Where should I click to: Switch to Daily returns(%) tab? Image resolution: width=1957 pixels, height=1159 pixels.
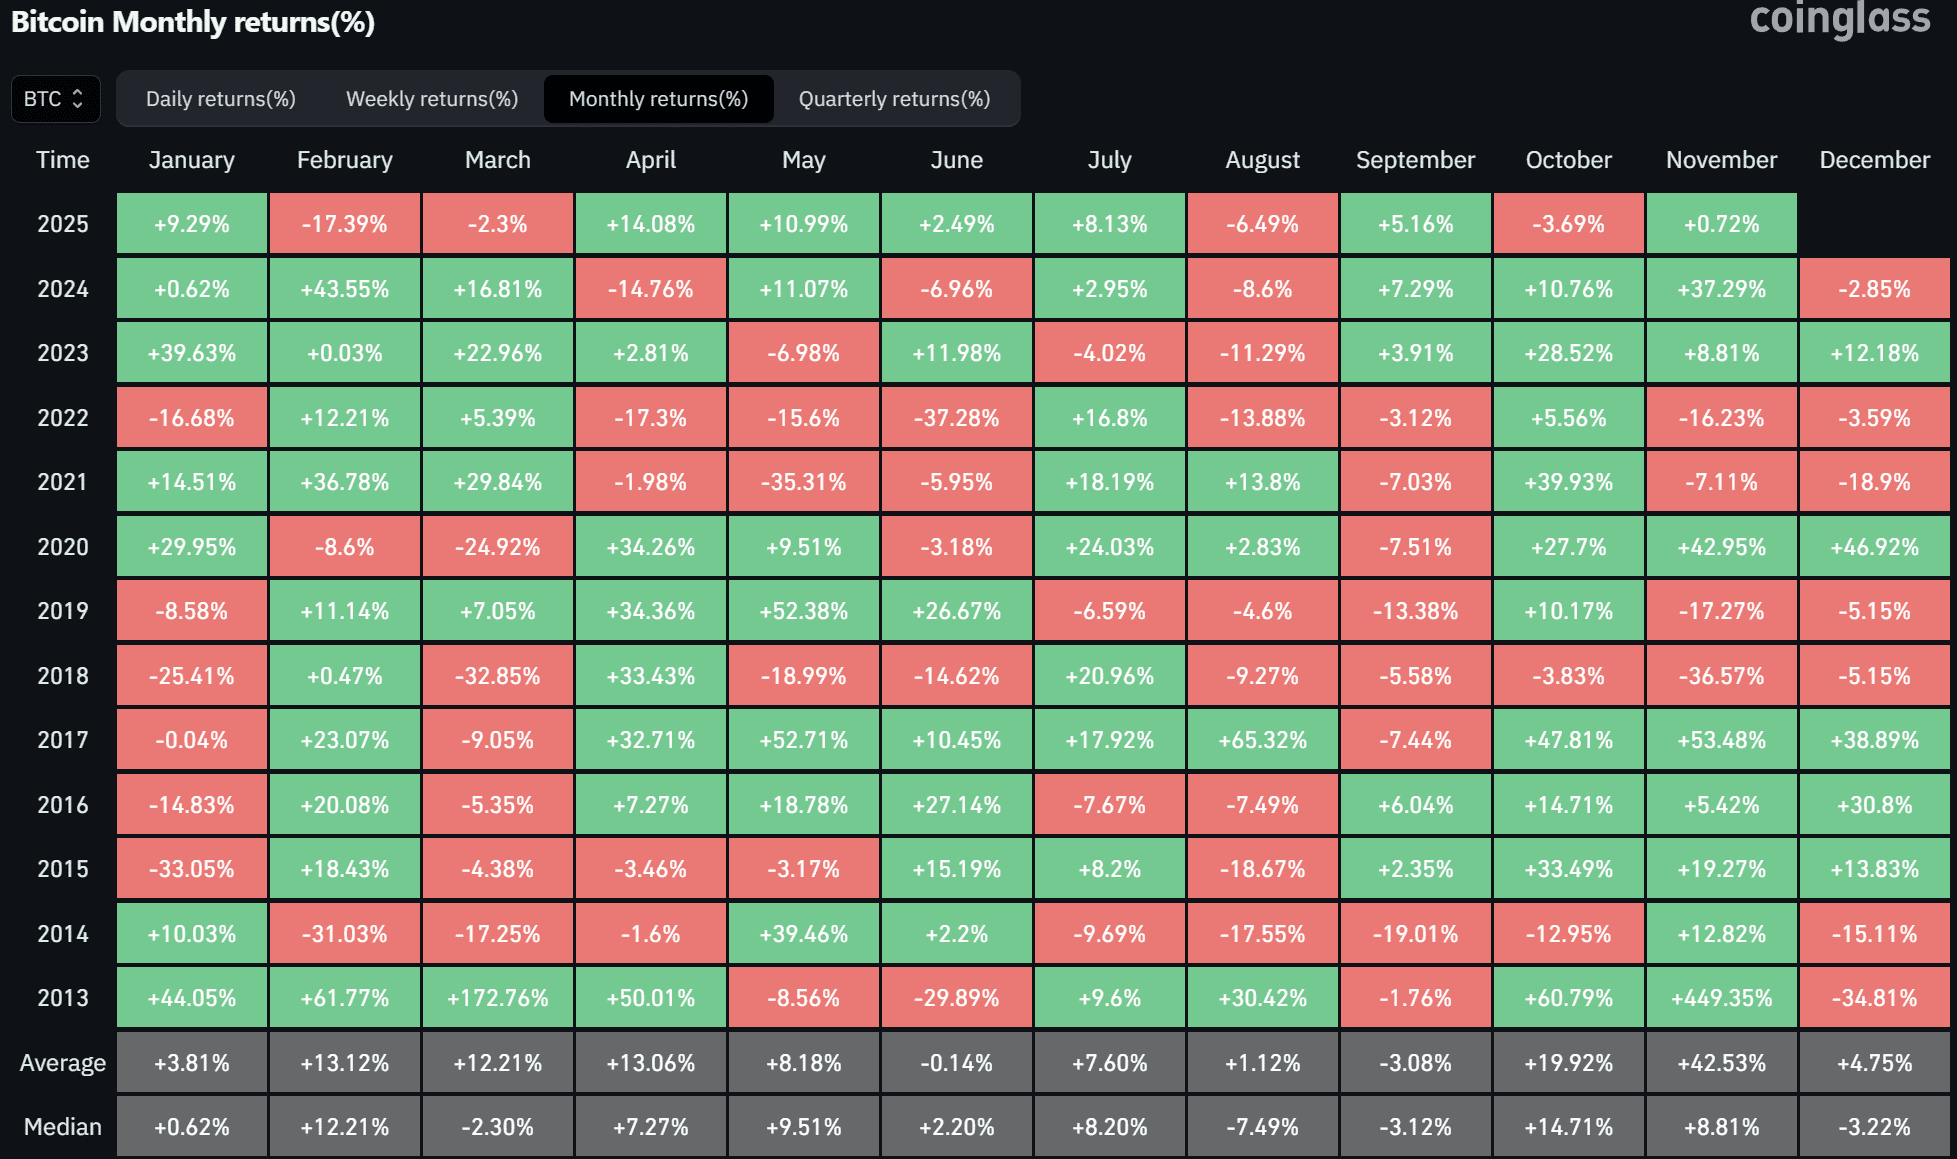[x=220, y=99]
